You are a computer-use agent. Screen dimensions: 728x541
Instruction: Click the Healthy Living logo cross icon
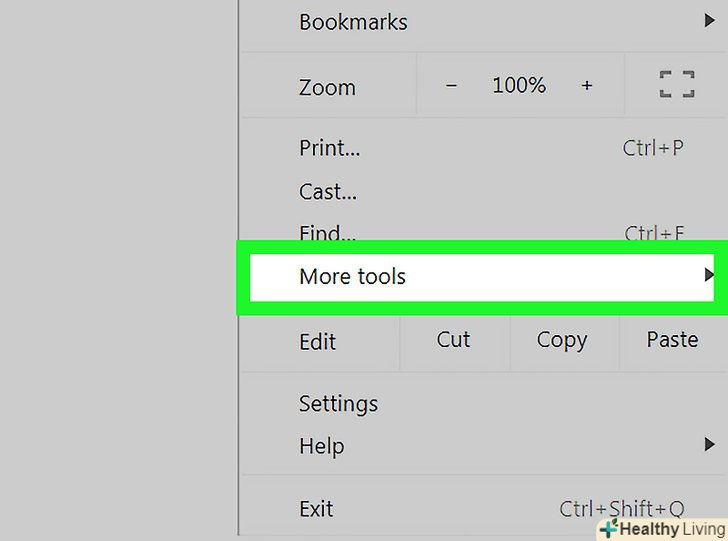pyautogui.click(x=608, y=529)
